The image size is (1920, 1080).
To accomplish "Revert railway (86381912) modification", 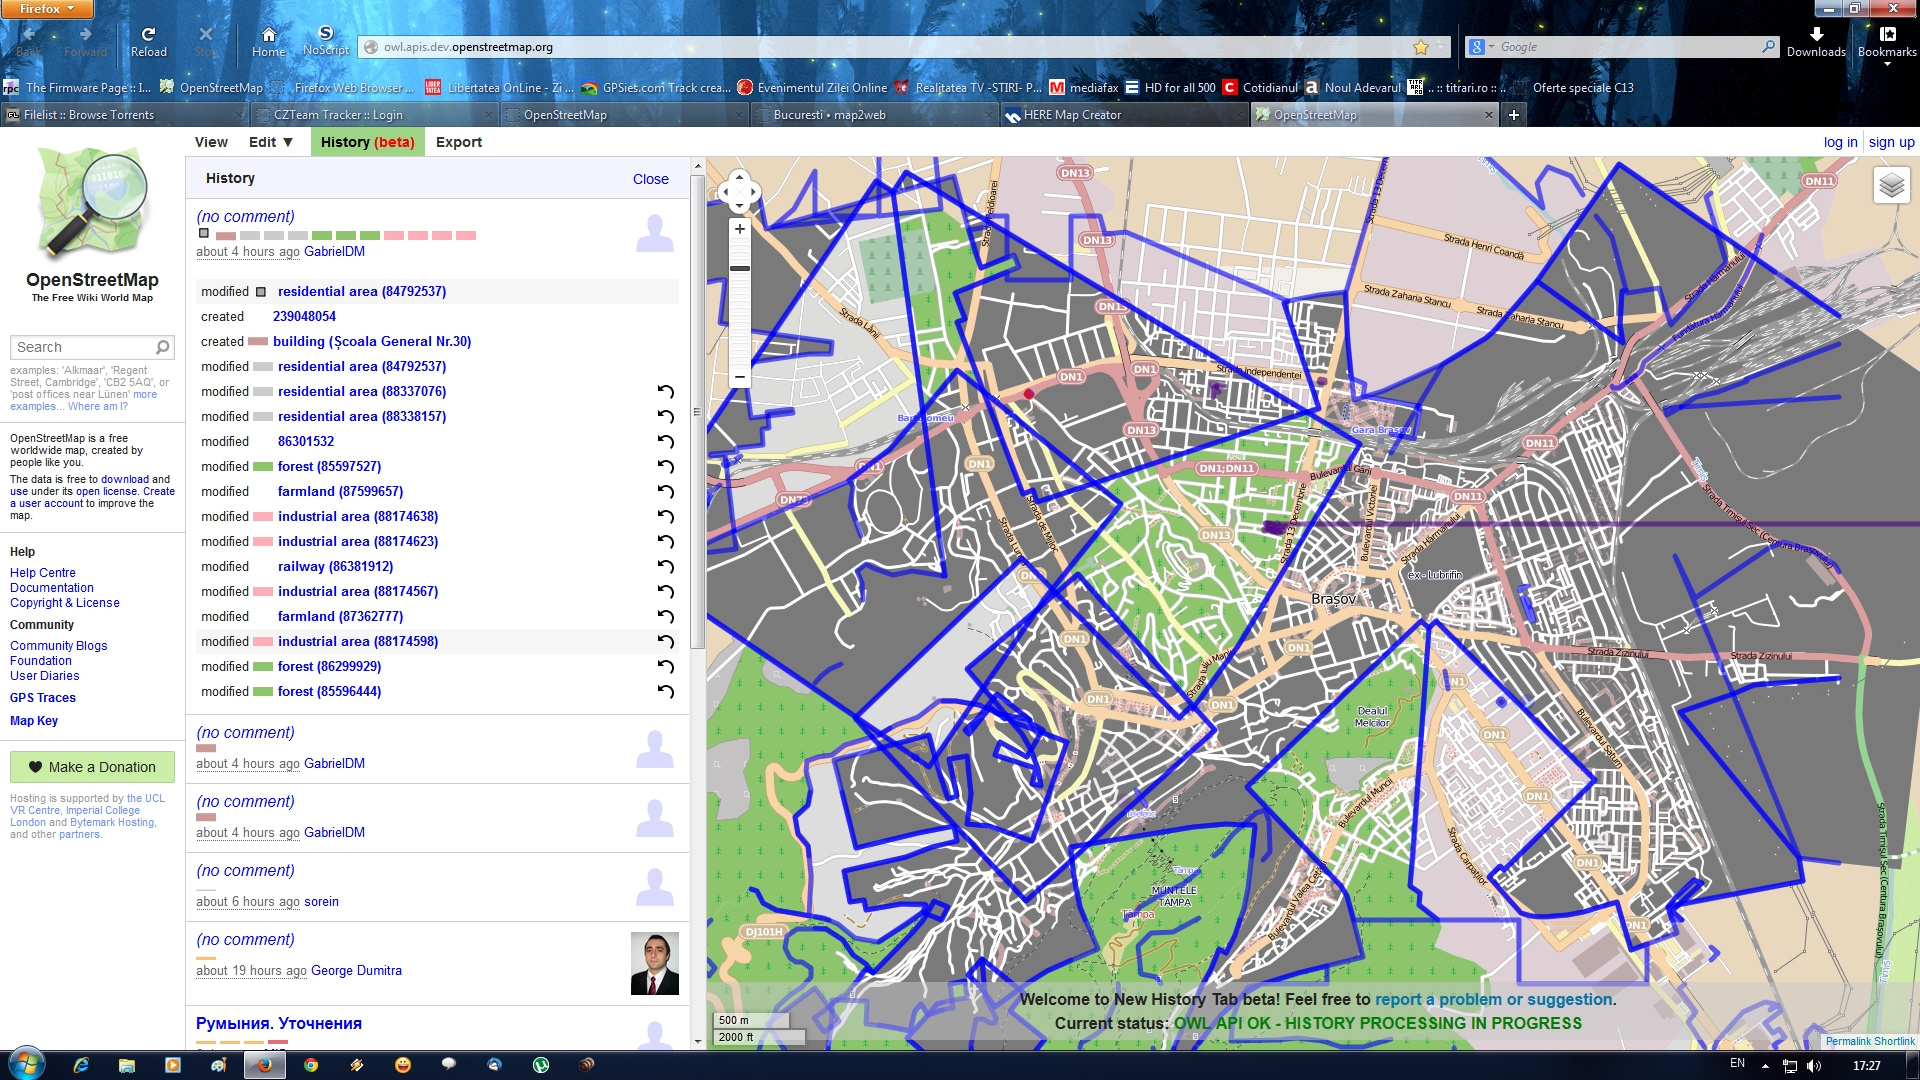I will click(665, 567).
